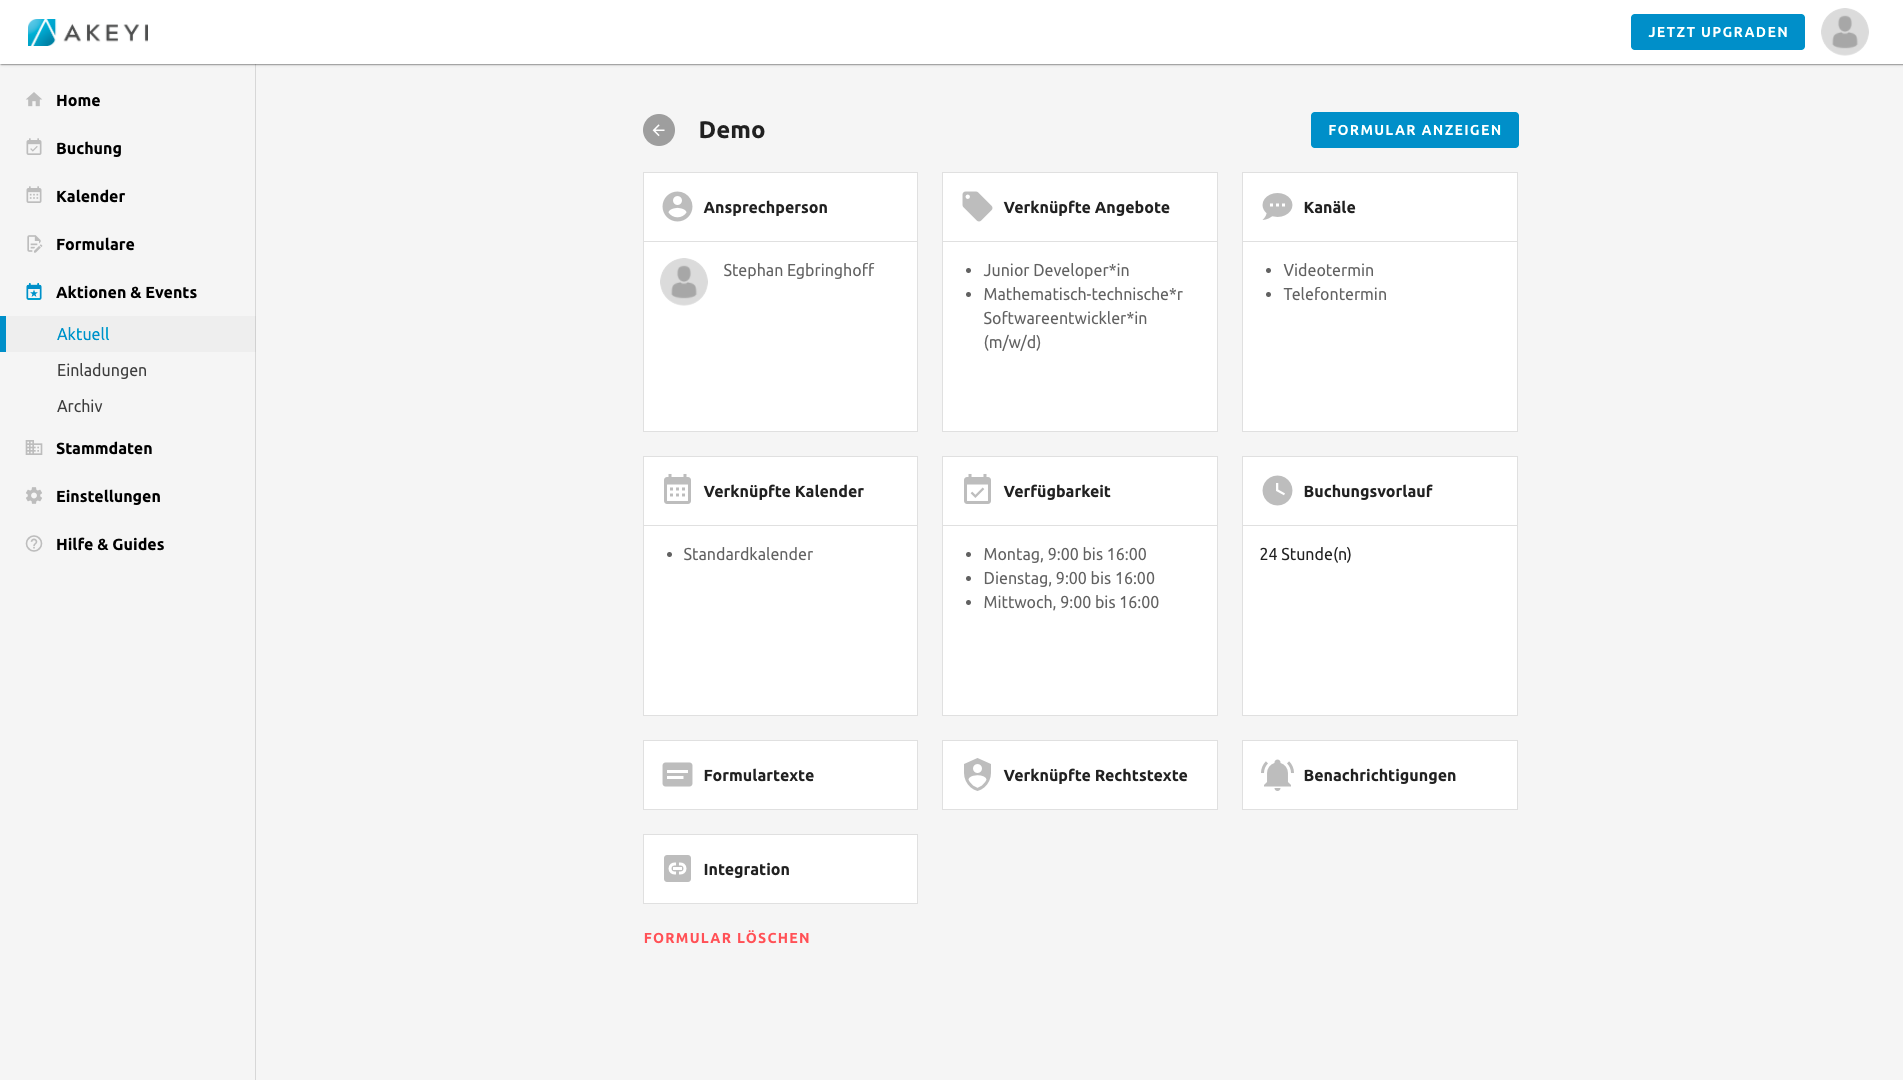
Task: Click the Verknüpfte Angebote tag icon
Action: click(x=976, y=207)
